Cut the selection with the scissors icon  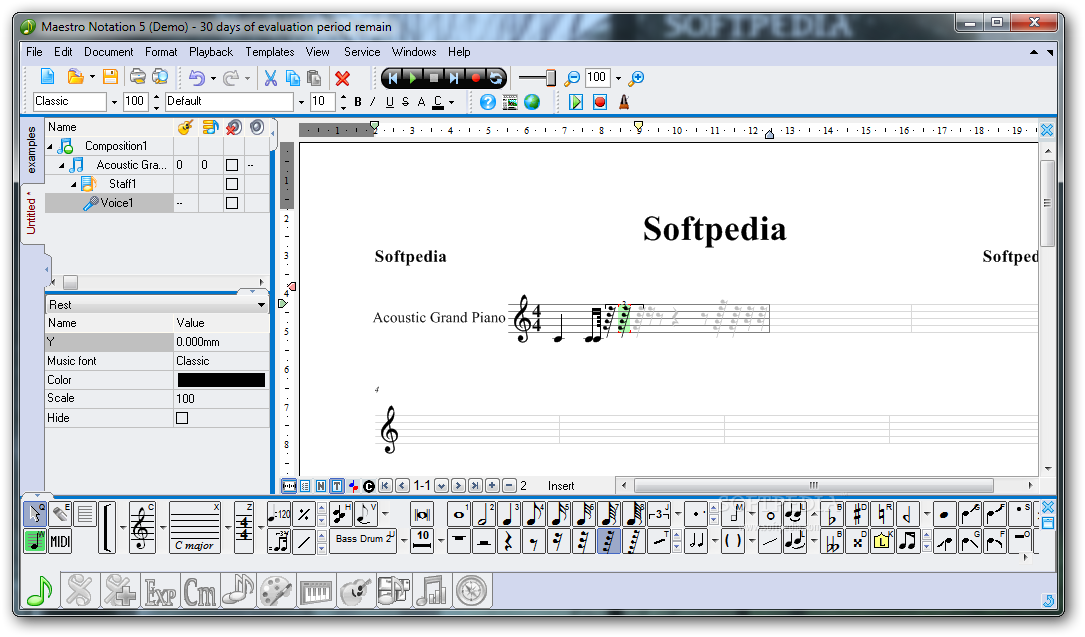coord(271,78)
